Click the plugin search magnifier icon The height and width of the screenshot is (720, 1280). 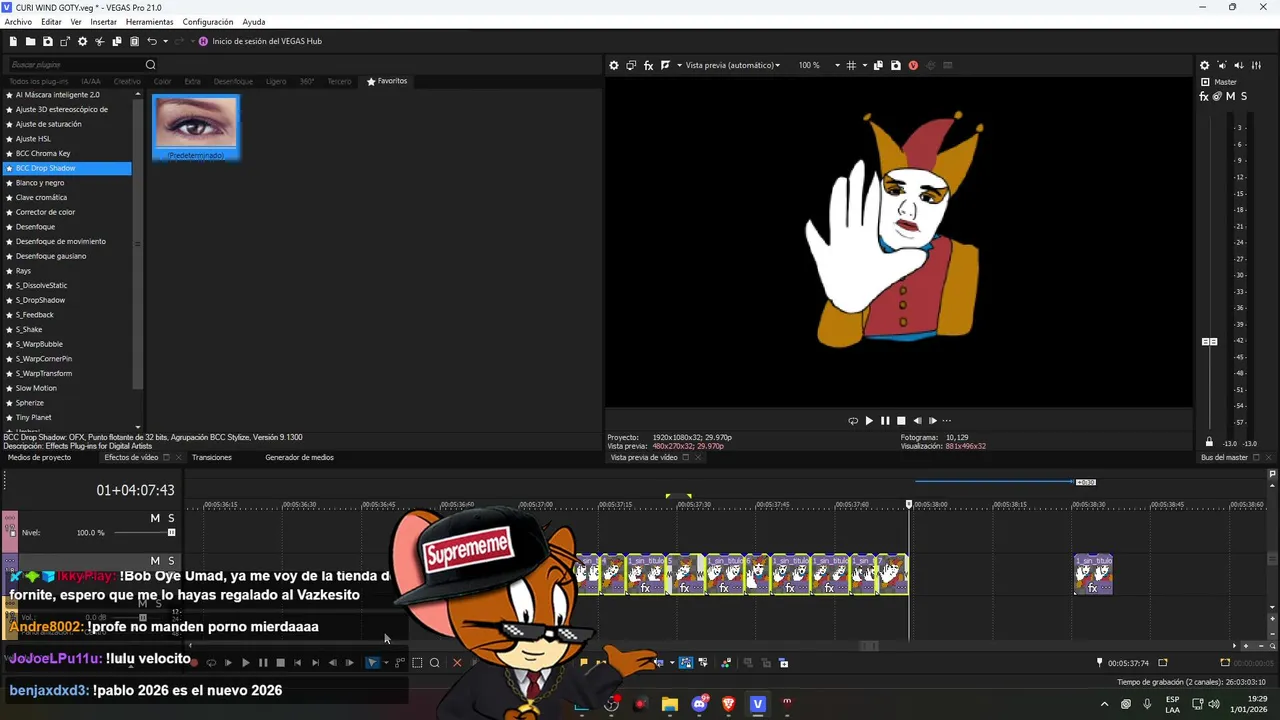(x=150, y=65)
